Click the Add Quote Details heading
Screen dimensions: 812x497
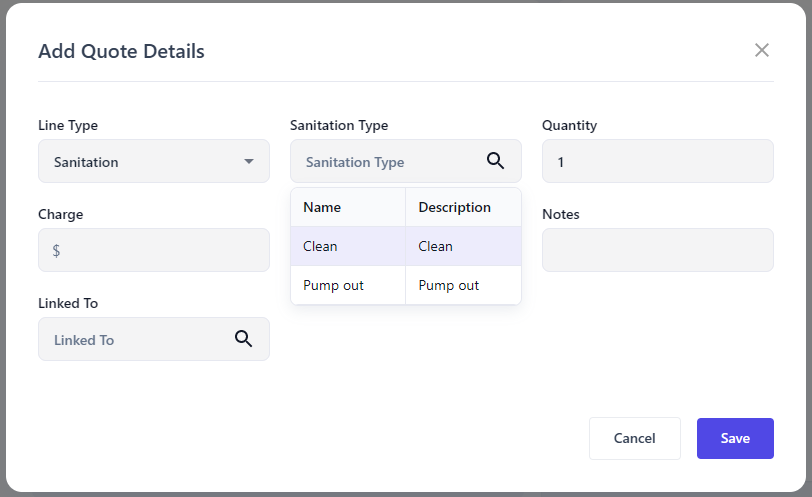pyautogui.click(x=121, y=51)
